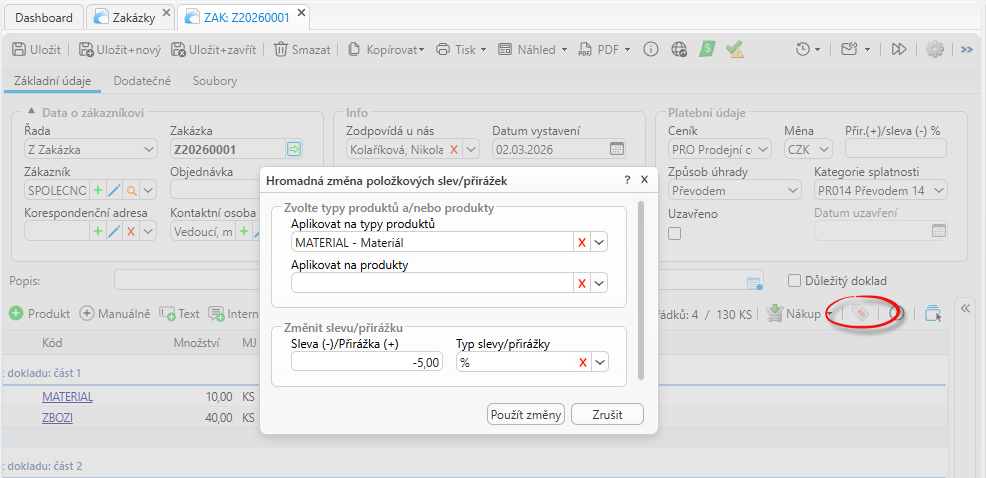Click the info circle toolbar icon
This screenshot has width=986, height=478.
pyautogui.click(x=651, y=49)
